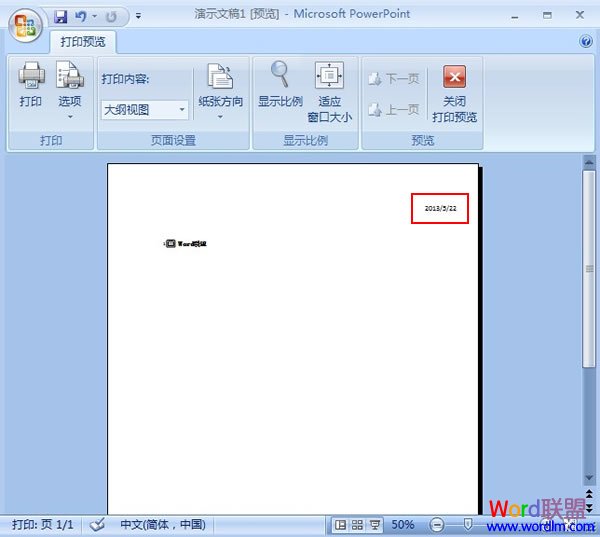Click 关闭打印预览 to close preview
This screenshot has height=537, width=600.
(x=454, y=93)
